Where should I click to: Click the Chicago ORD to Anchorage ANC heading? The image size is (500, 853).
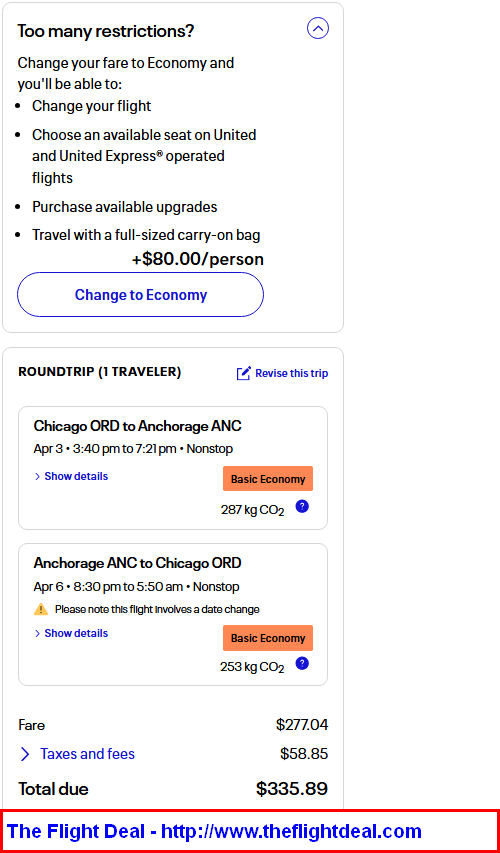point(137,425)
